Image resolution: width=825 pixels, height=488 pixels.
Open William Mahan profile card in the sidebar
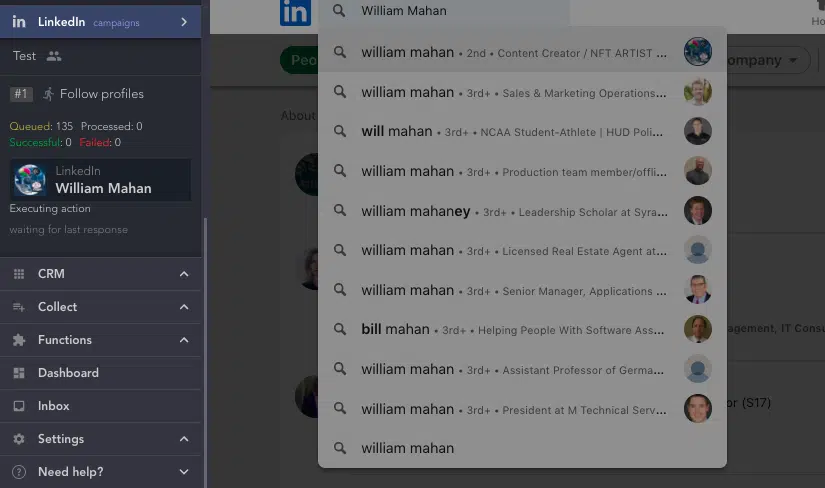coord(100,180)
